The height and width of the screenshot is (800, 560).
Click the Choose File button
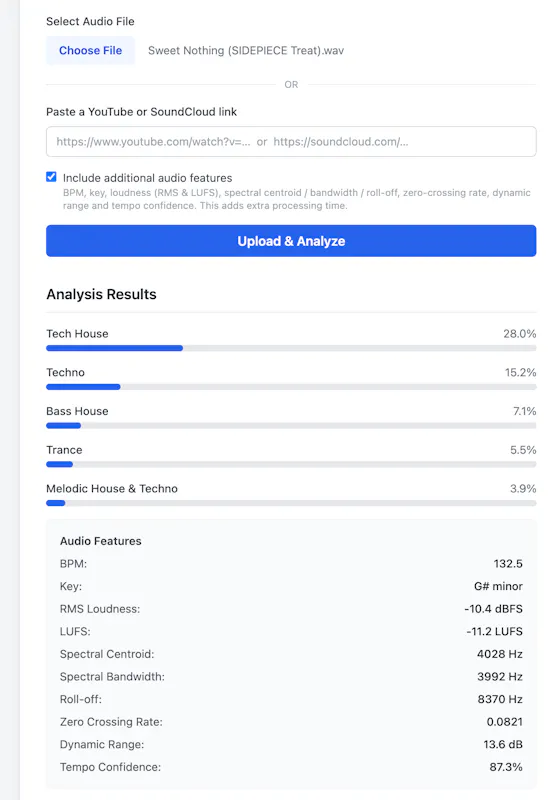90,51
